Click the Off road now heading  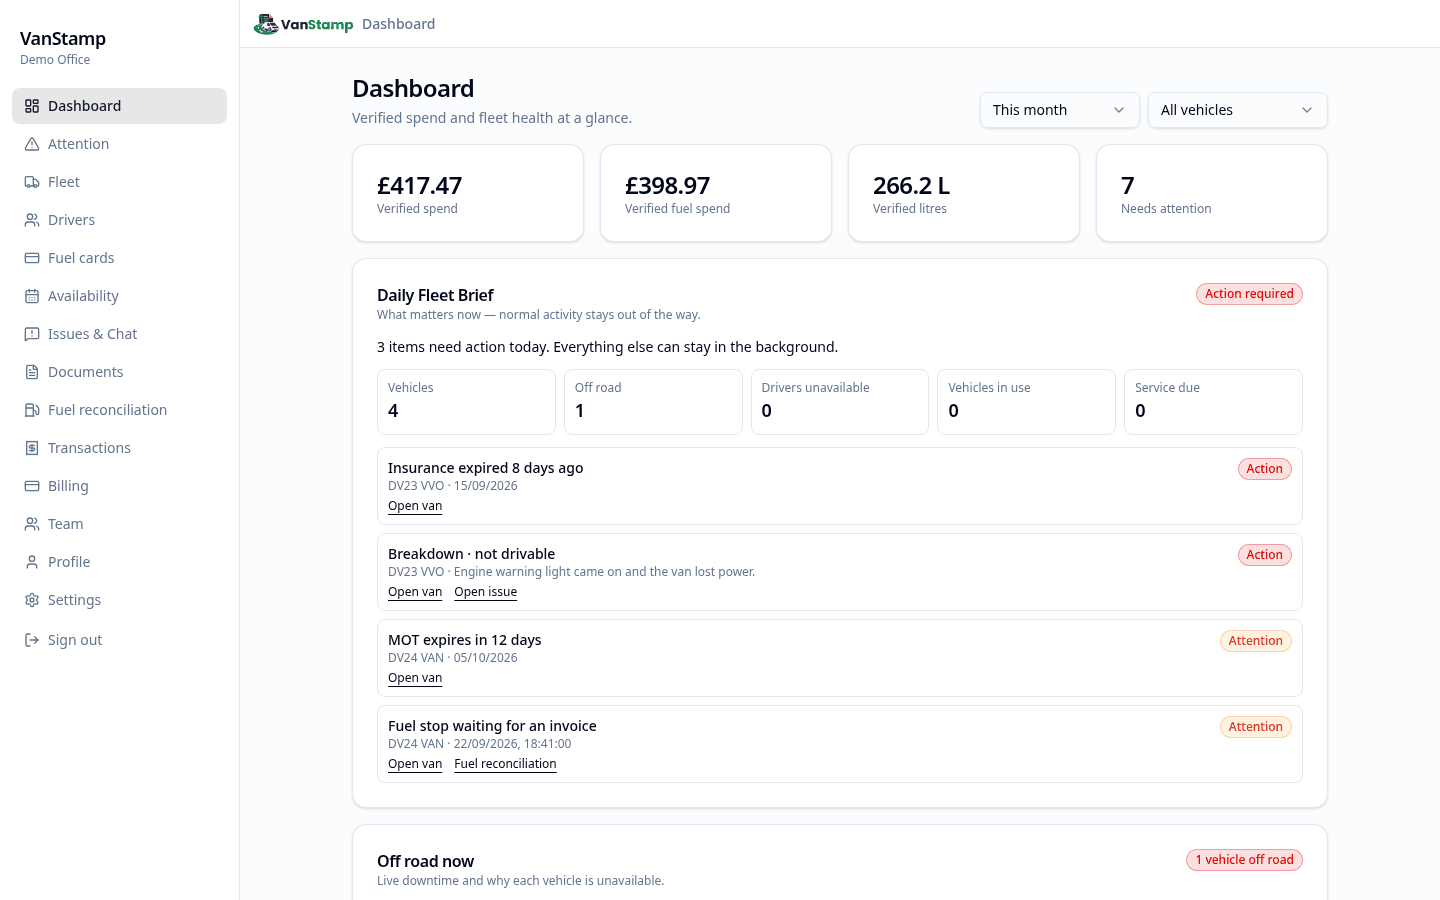[x=425, y=861]
